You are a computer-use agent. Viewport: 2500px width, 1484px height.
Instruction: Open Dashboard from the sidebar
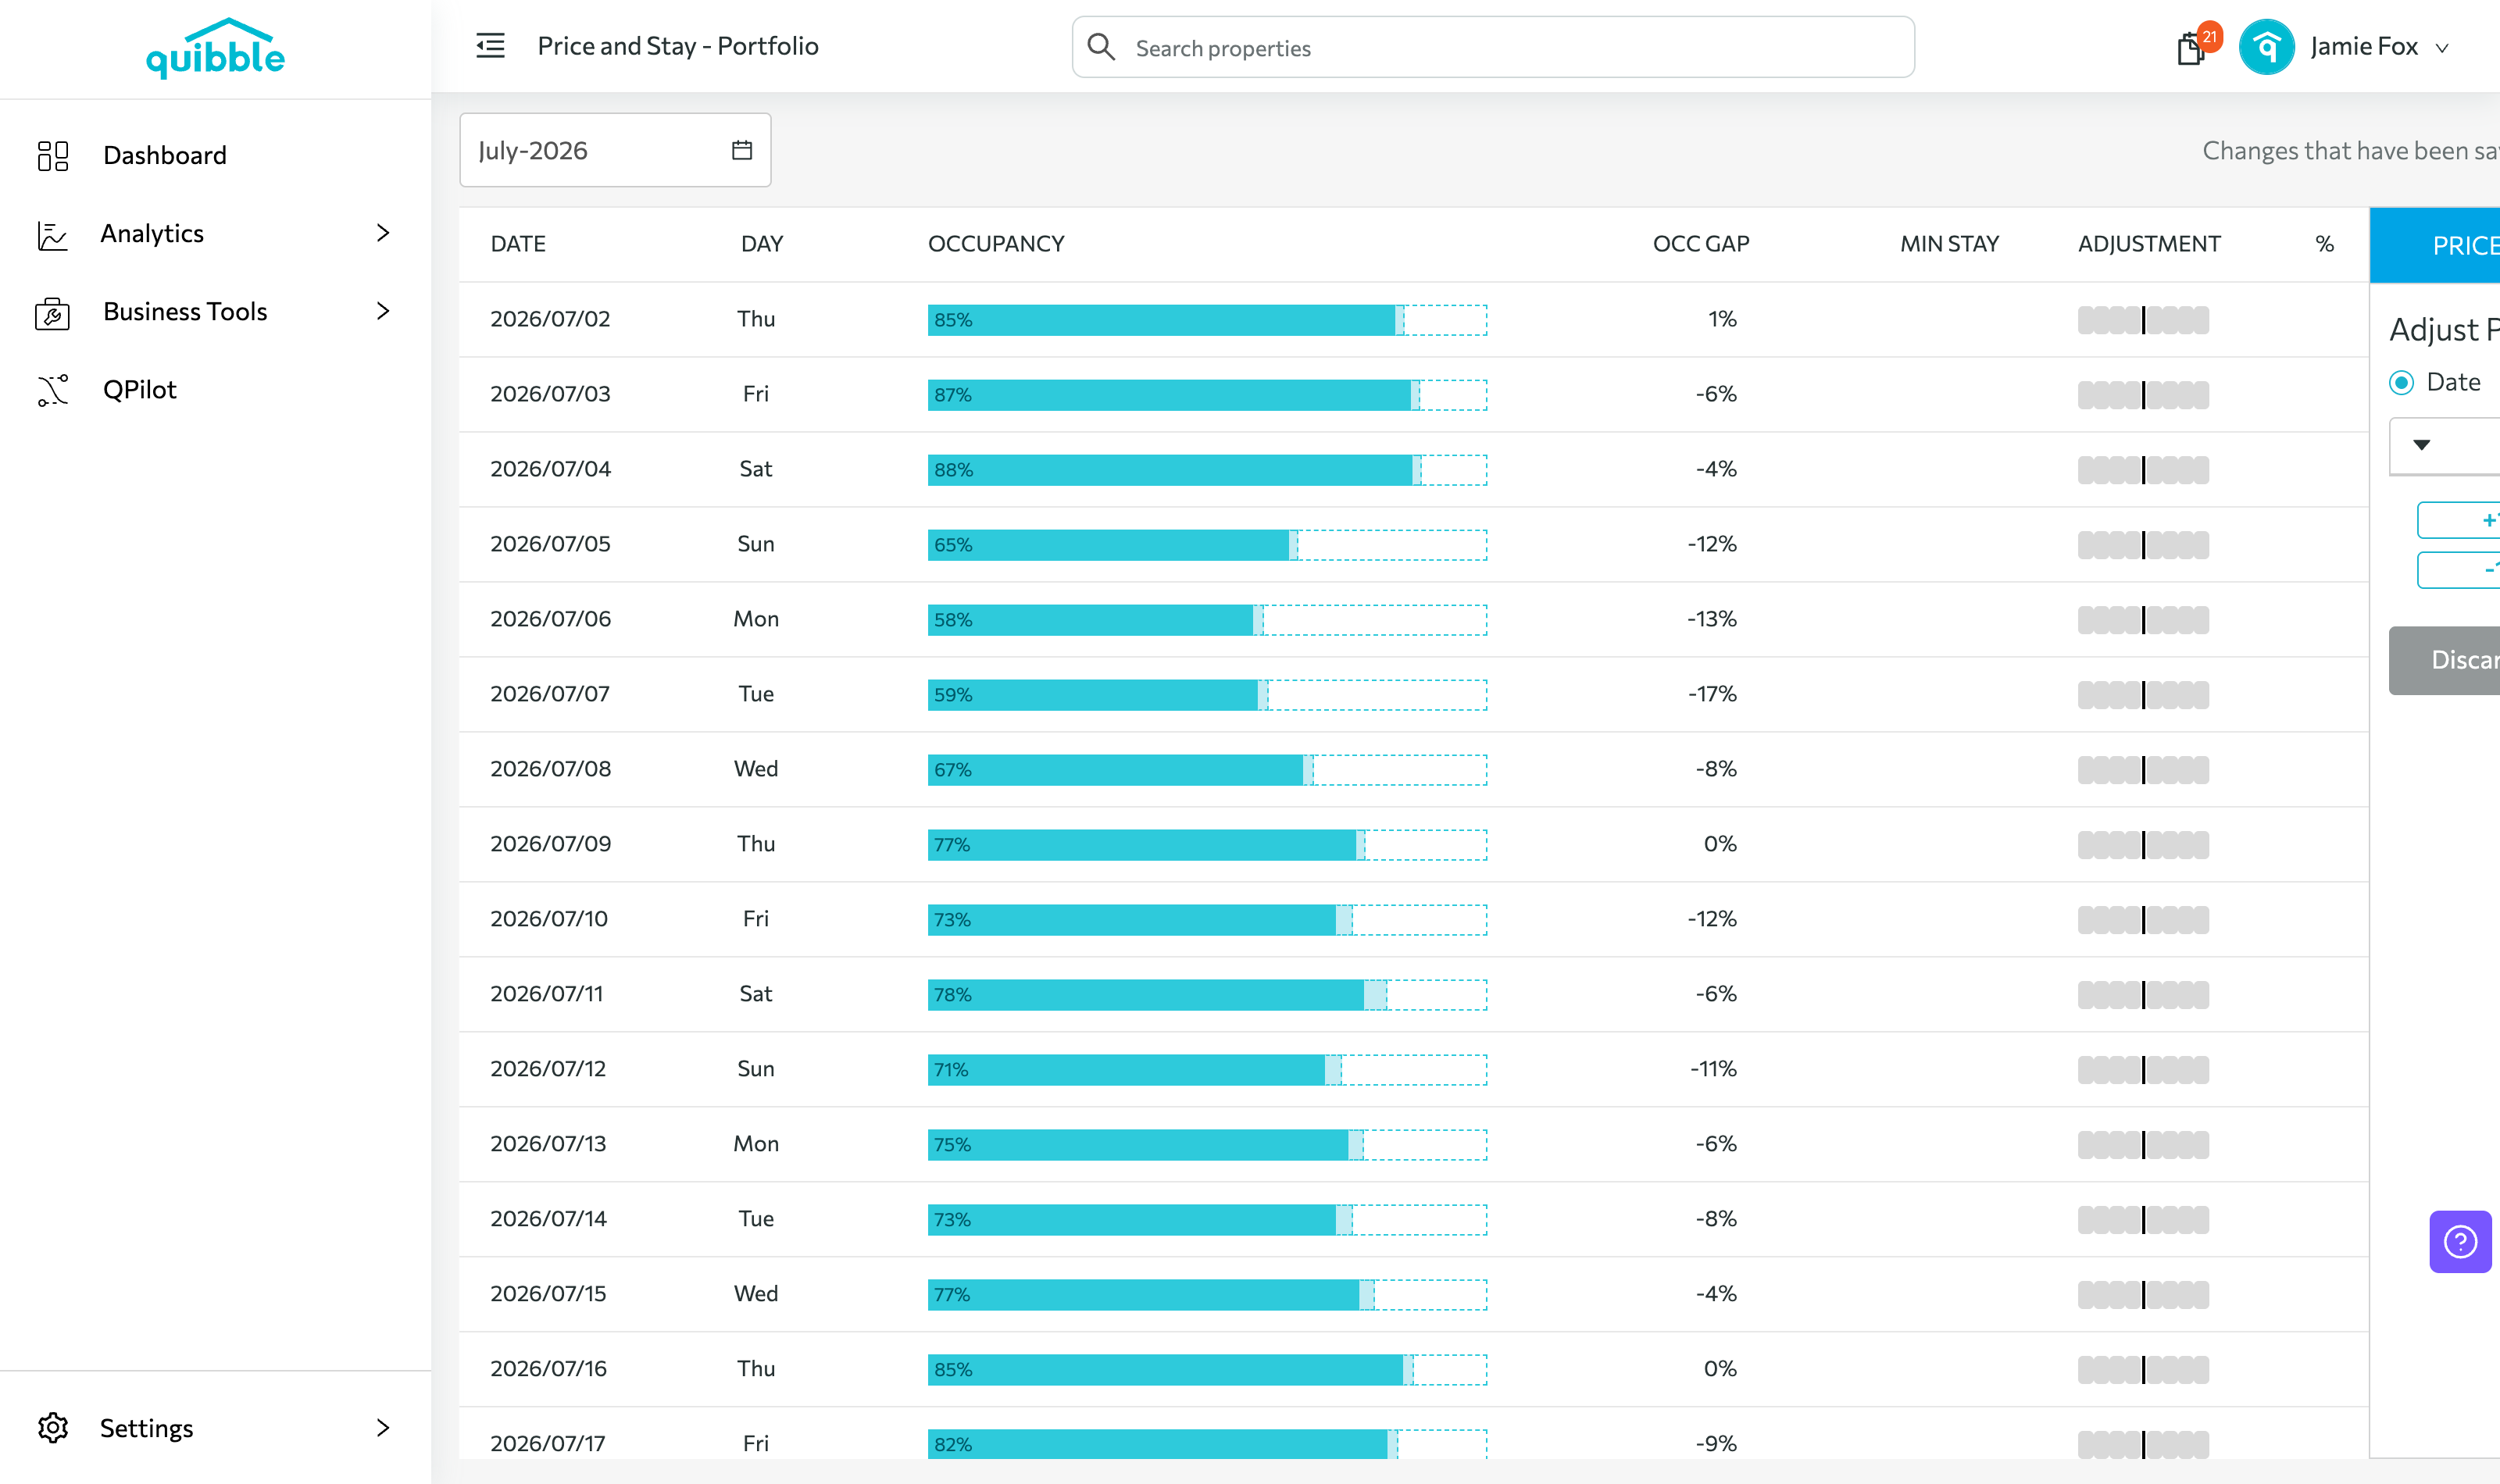pyautogui.click(x=165, y=155)
